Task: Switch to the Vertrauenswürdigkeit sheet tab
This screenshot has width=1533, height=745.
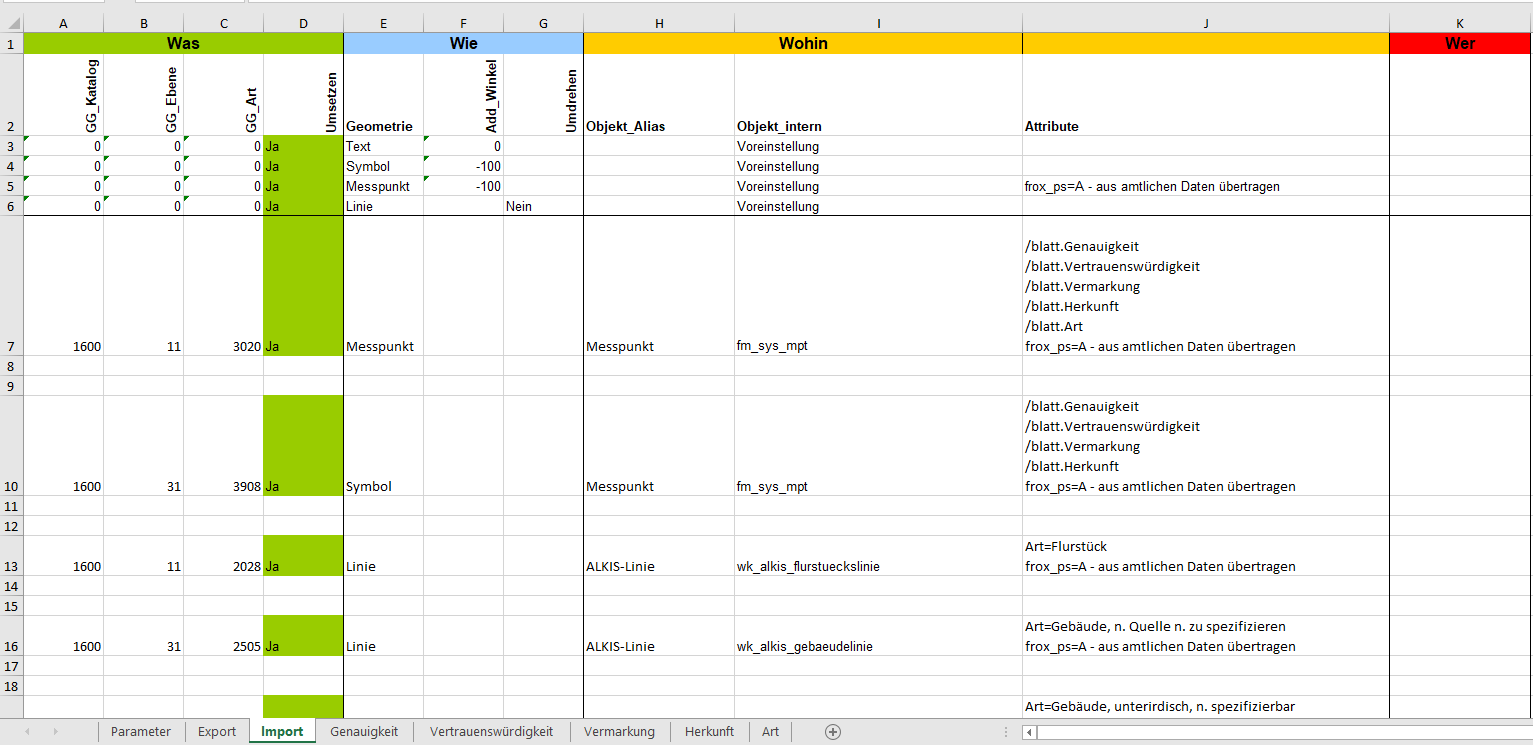Action: 491,732
